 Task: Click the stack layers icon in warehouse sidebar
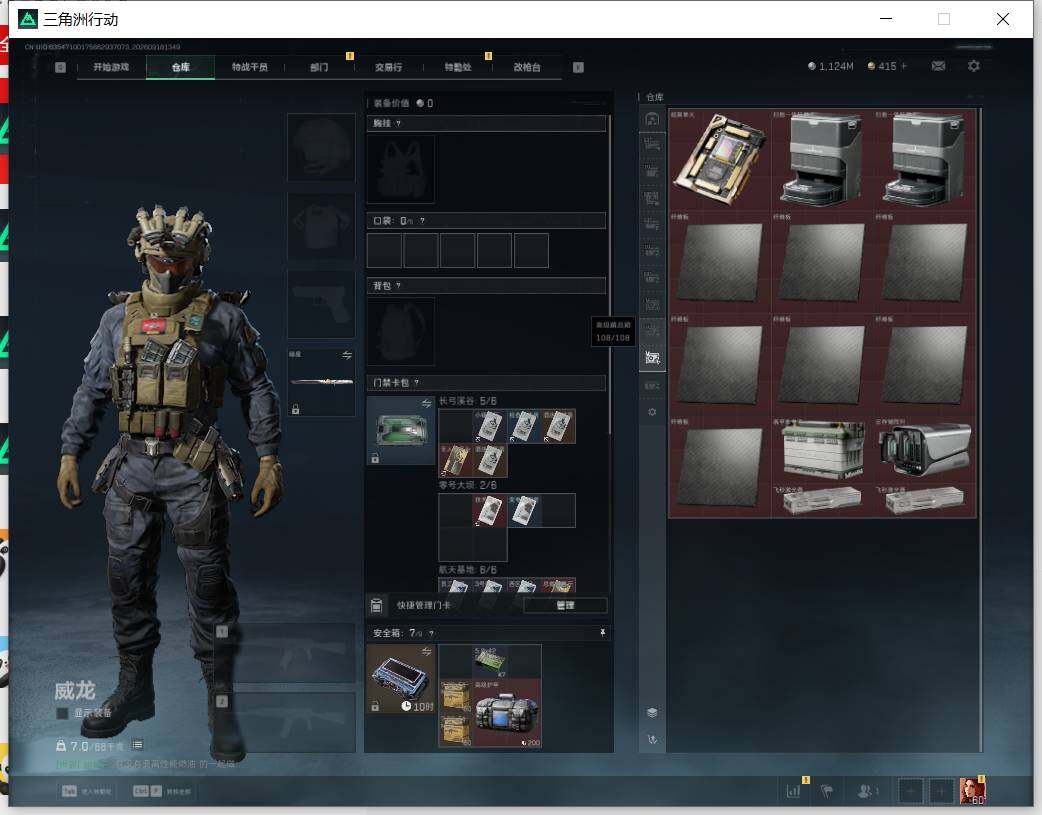(652, 713)
